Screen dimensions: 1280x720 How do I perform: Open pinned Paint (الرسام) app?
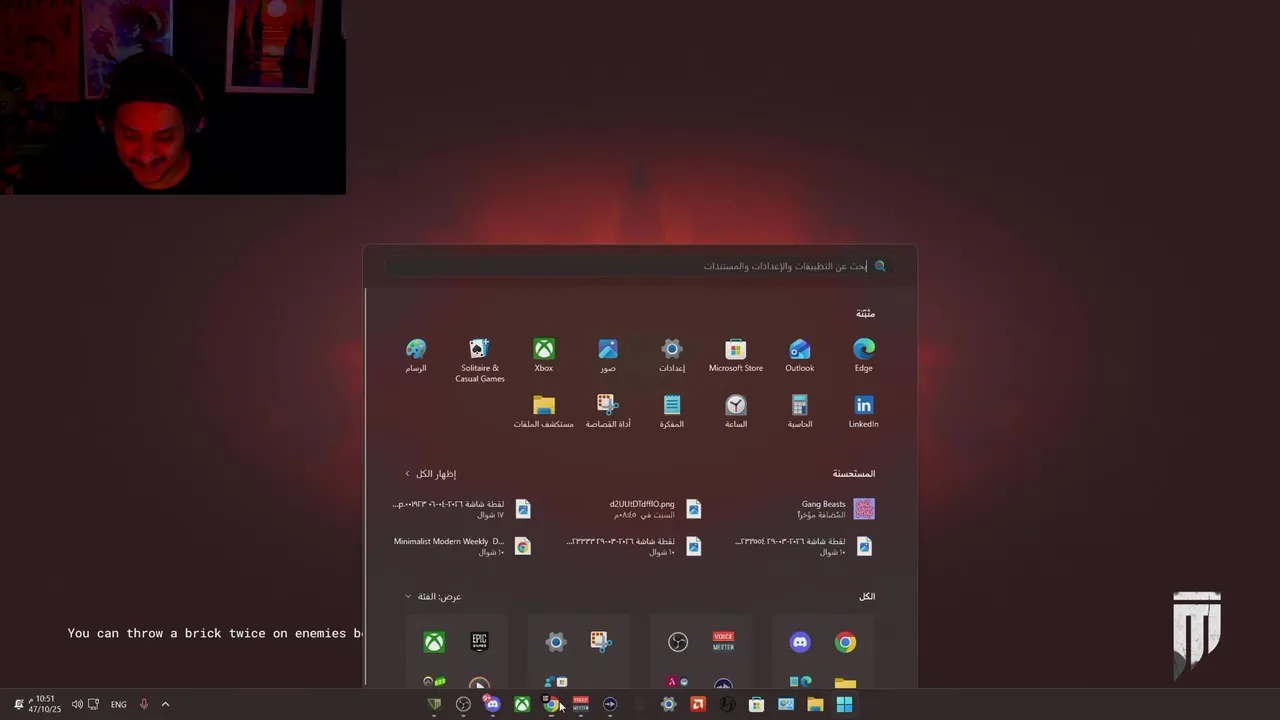416,355
